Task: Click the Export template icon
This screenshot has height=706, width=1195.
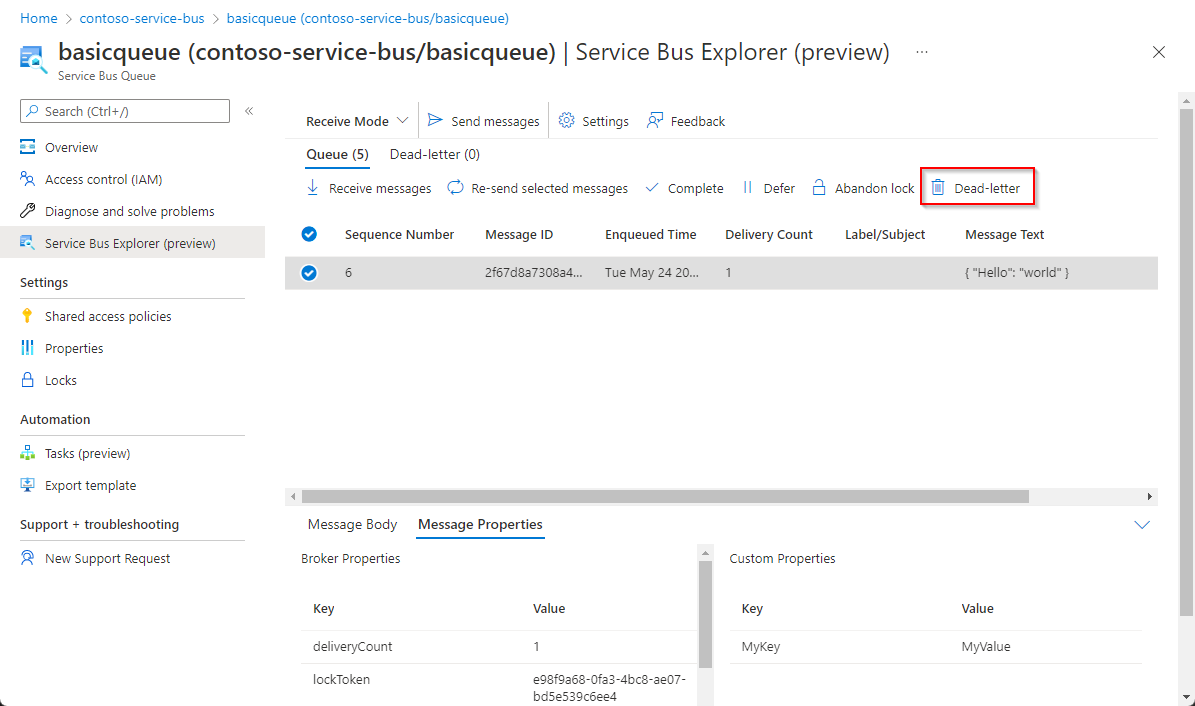Action: (x=27, y=485)
